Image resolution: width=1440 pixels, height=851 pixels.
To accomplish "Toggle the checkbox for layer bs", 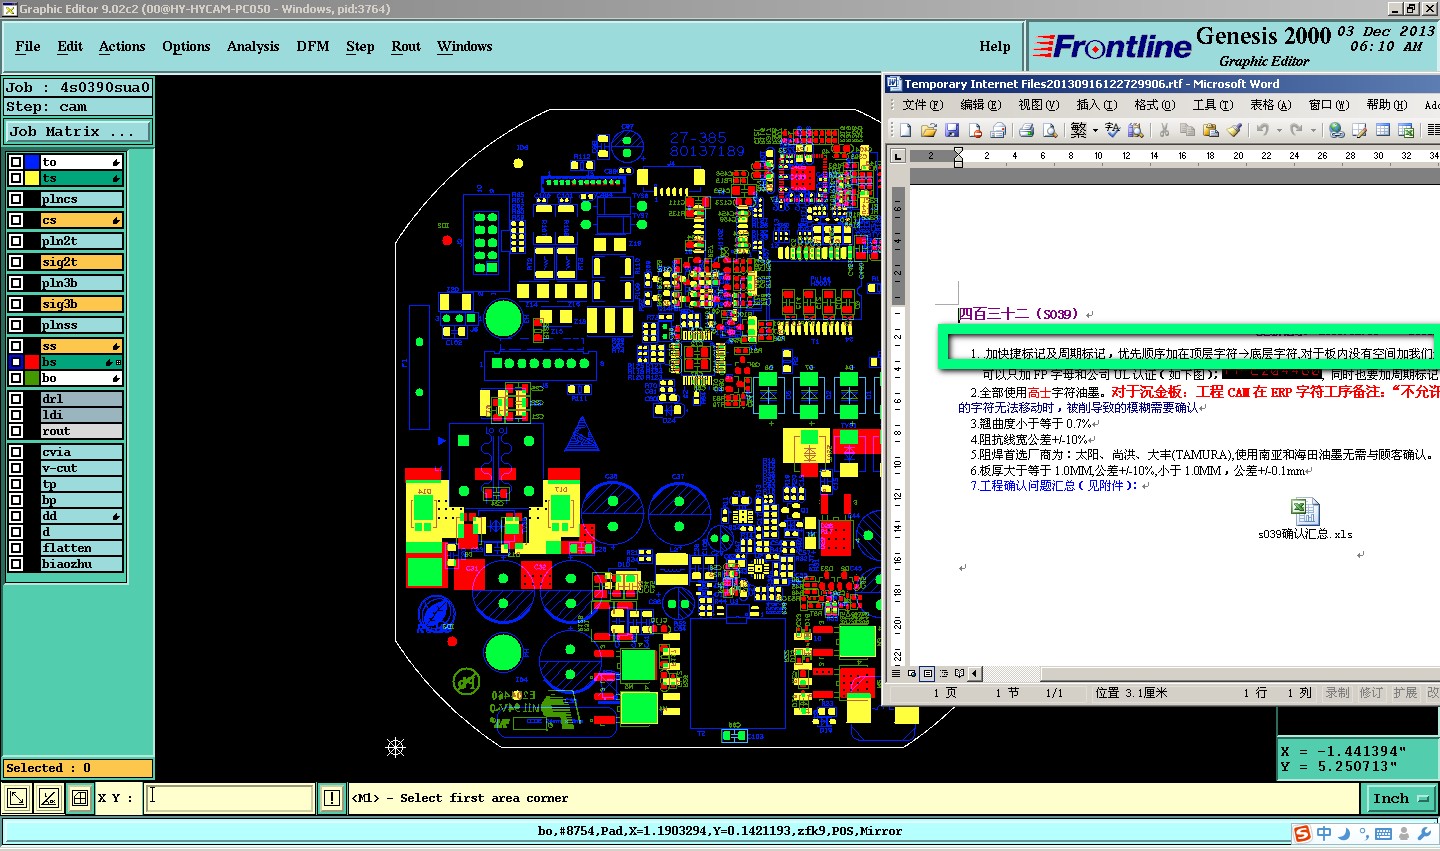I will coord(16,362).
